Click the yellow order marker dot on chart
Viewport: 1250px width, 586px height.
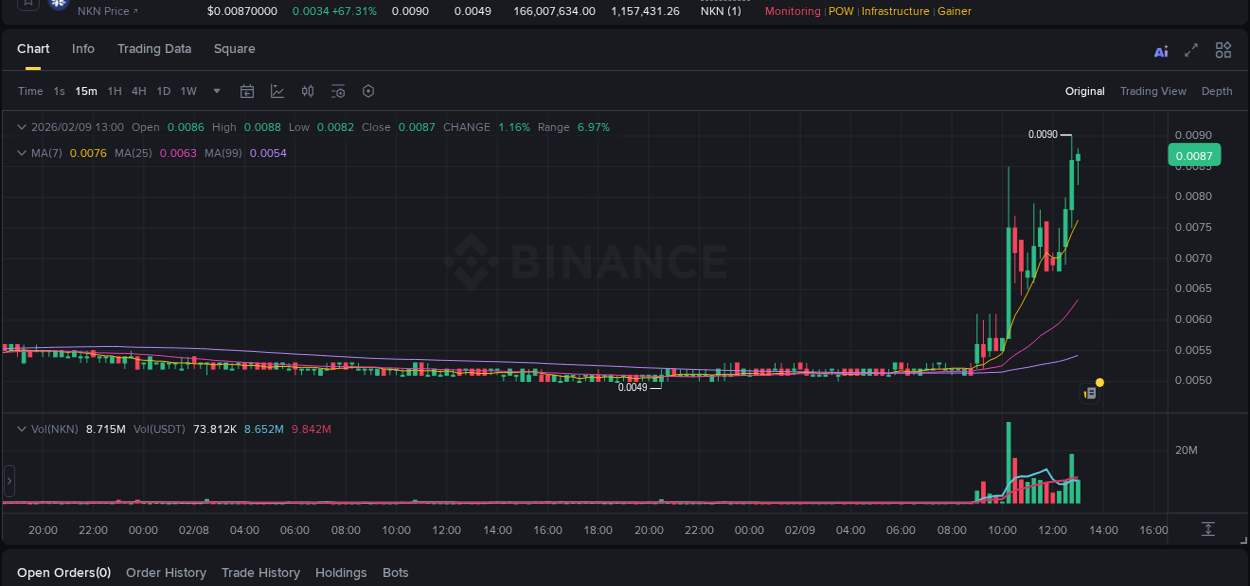coord(1098,383)
